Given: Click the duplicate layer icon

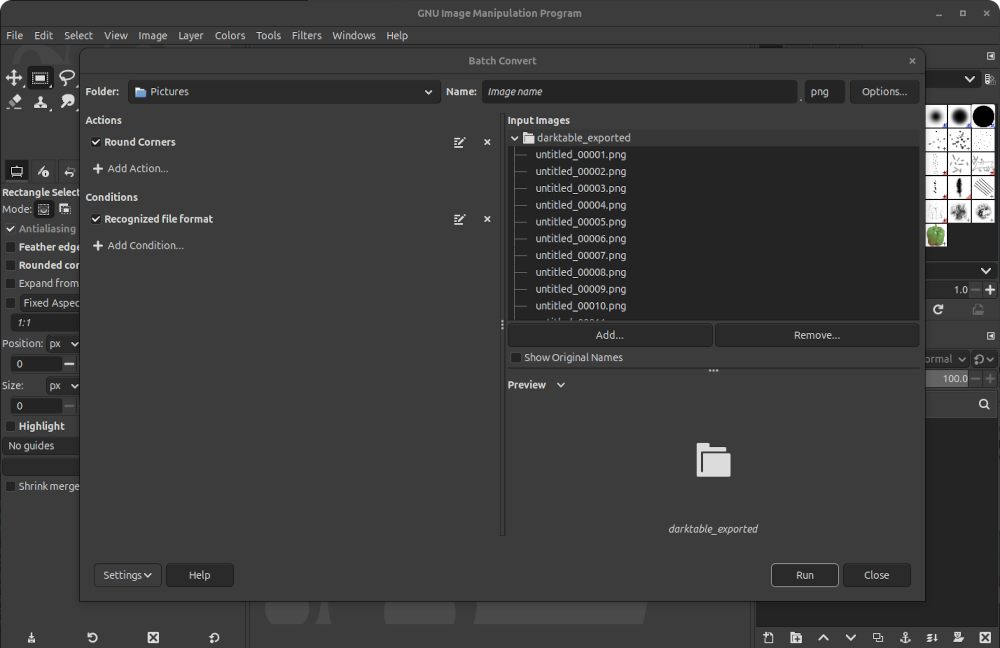Looking at the screenshot, I should [x=878, y=637].
